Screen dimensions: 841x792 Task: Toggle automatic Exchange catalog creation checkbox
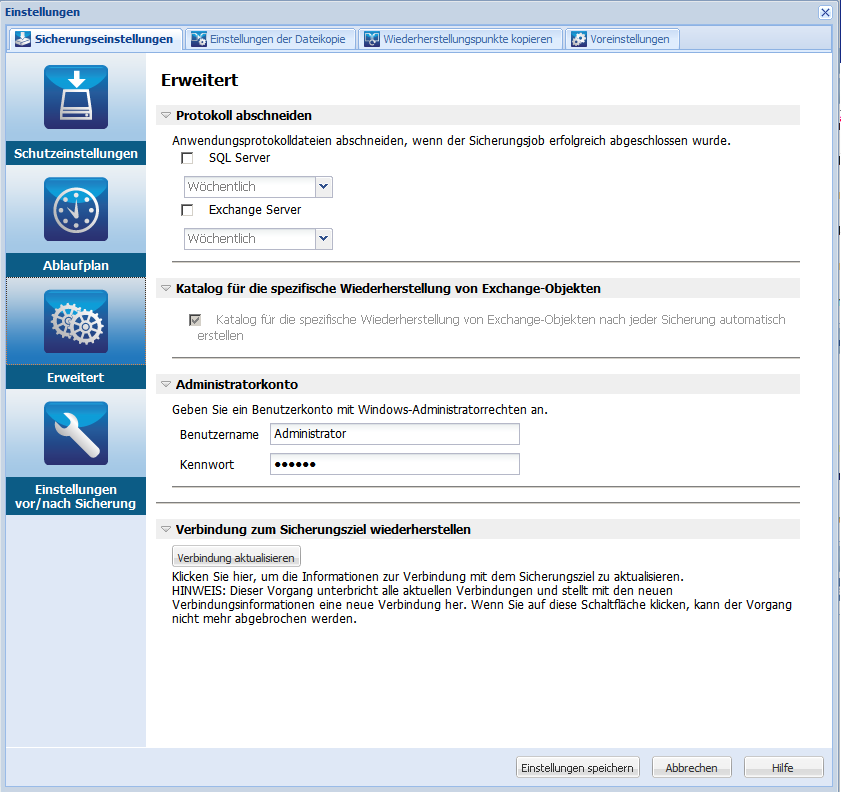[195, 320]
